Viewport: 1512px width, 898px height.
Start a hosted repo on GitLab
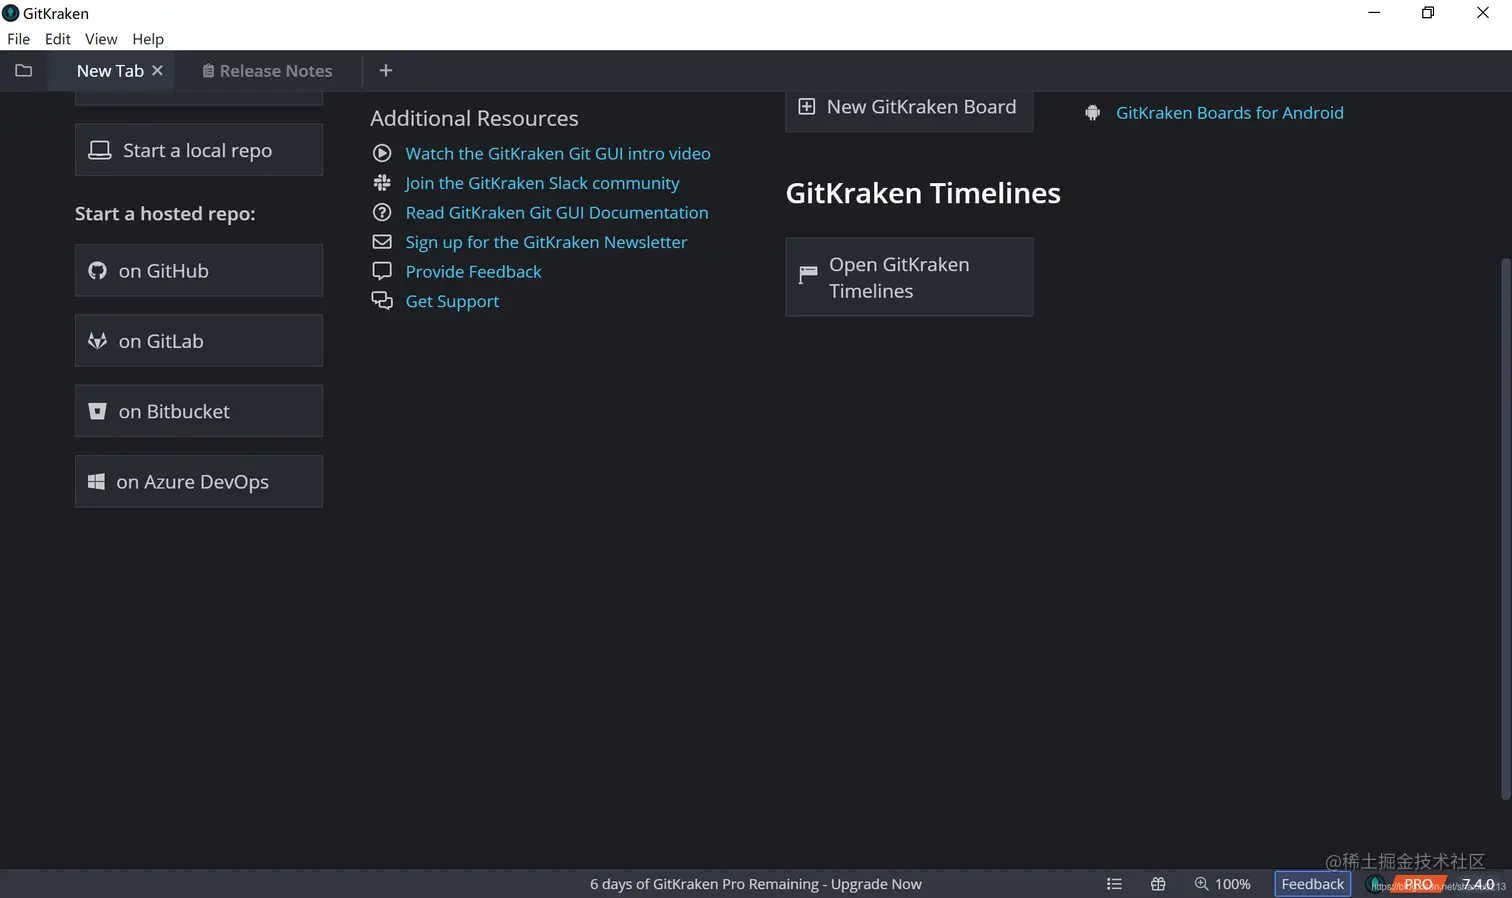(x=199, y=340)
